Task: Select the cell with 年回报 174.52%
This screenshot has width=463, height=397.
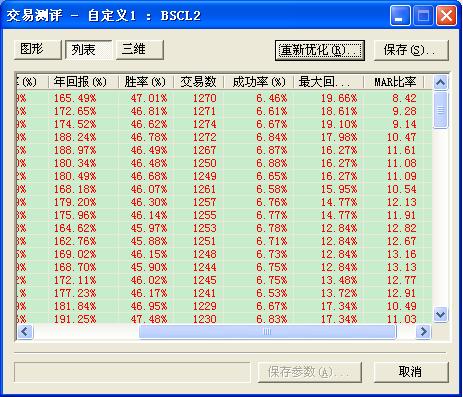Action: tap(75, 124)
